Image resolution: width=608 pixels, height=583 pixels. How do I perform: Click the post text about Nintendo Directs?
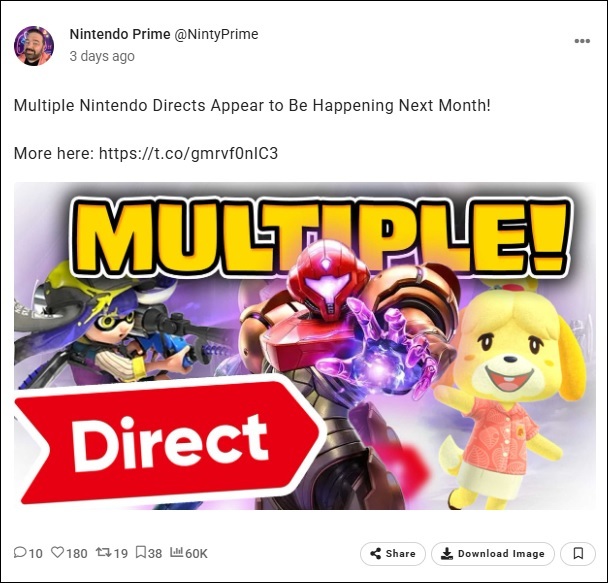click(252, 105)
